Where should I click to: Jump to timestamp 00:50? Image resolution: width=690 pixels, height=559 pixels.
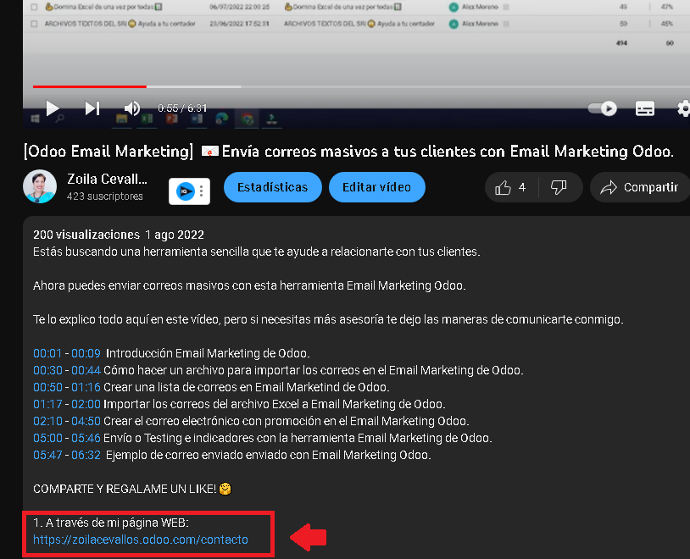pos(48,387)
